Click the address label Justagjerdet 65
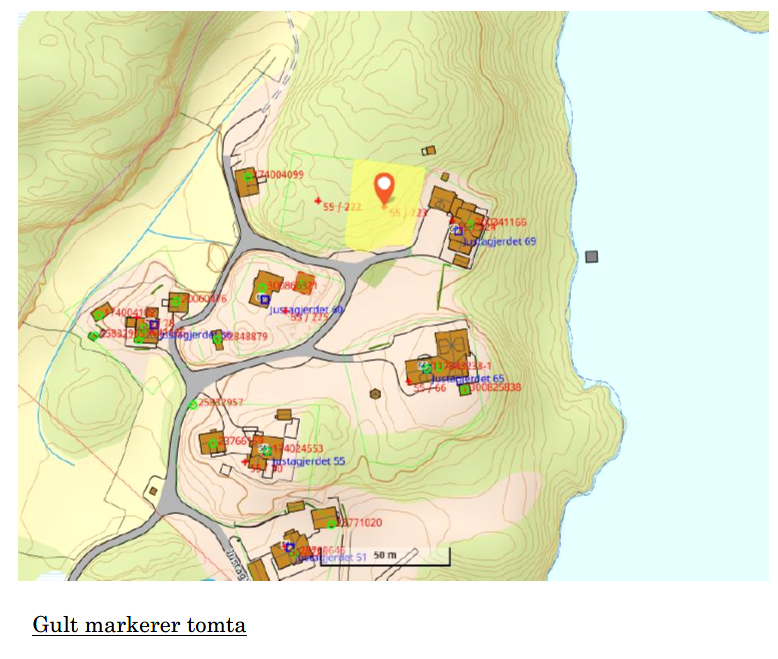 467,379
